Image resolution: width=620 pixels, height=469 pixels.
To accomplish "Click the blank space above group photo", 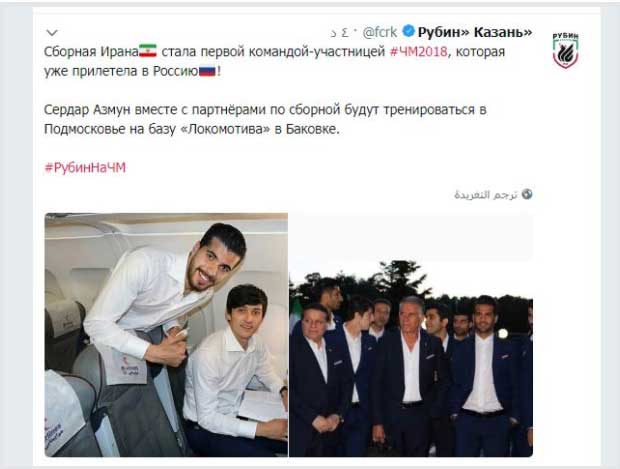I will tap(411, 236).
